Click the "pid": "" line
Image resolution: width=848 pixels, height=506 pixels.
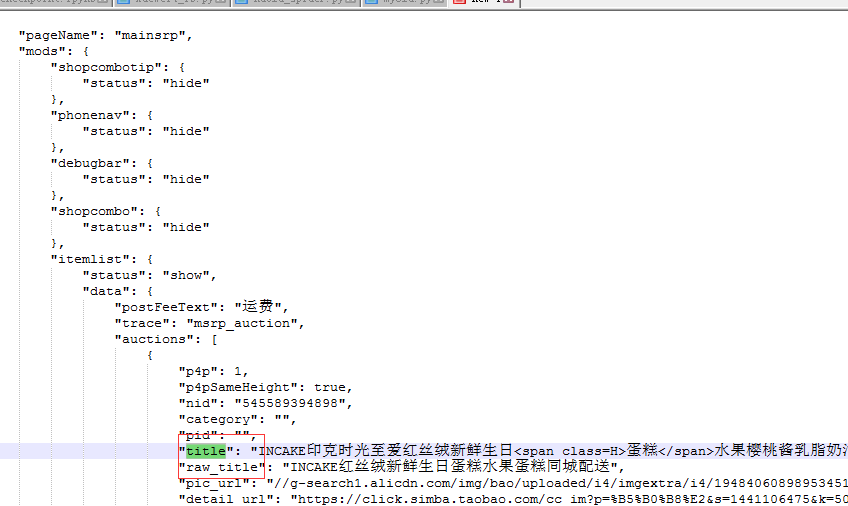click(x=217, y=435)
